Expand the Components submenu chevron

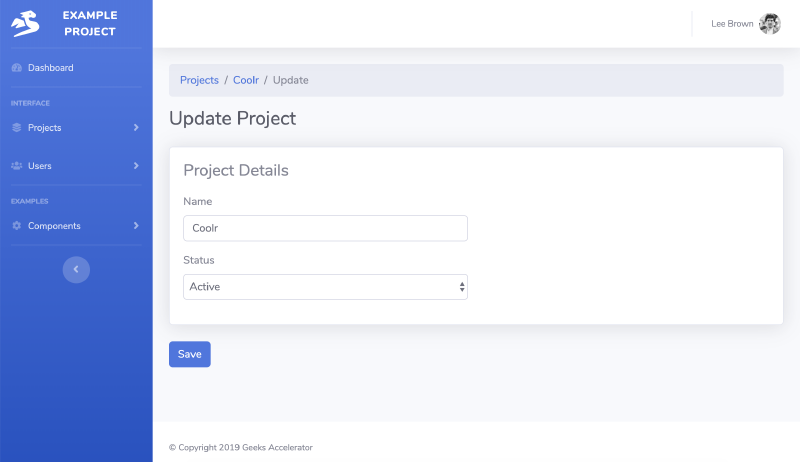[x=136, y=226]
